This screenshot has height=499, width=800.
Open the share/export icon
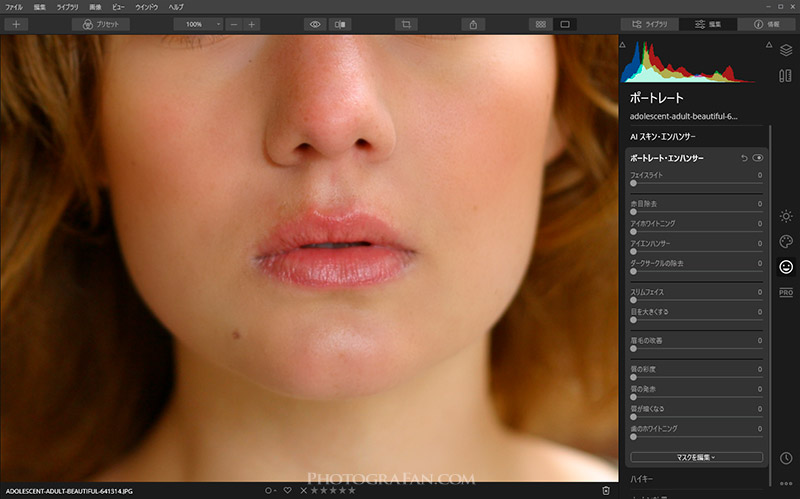(473, 24)
